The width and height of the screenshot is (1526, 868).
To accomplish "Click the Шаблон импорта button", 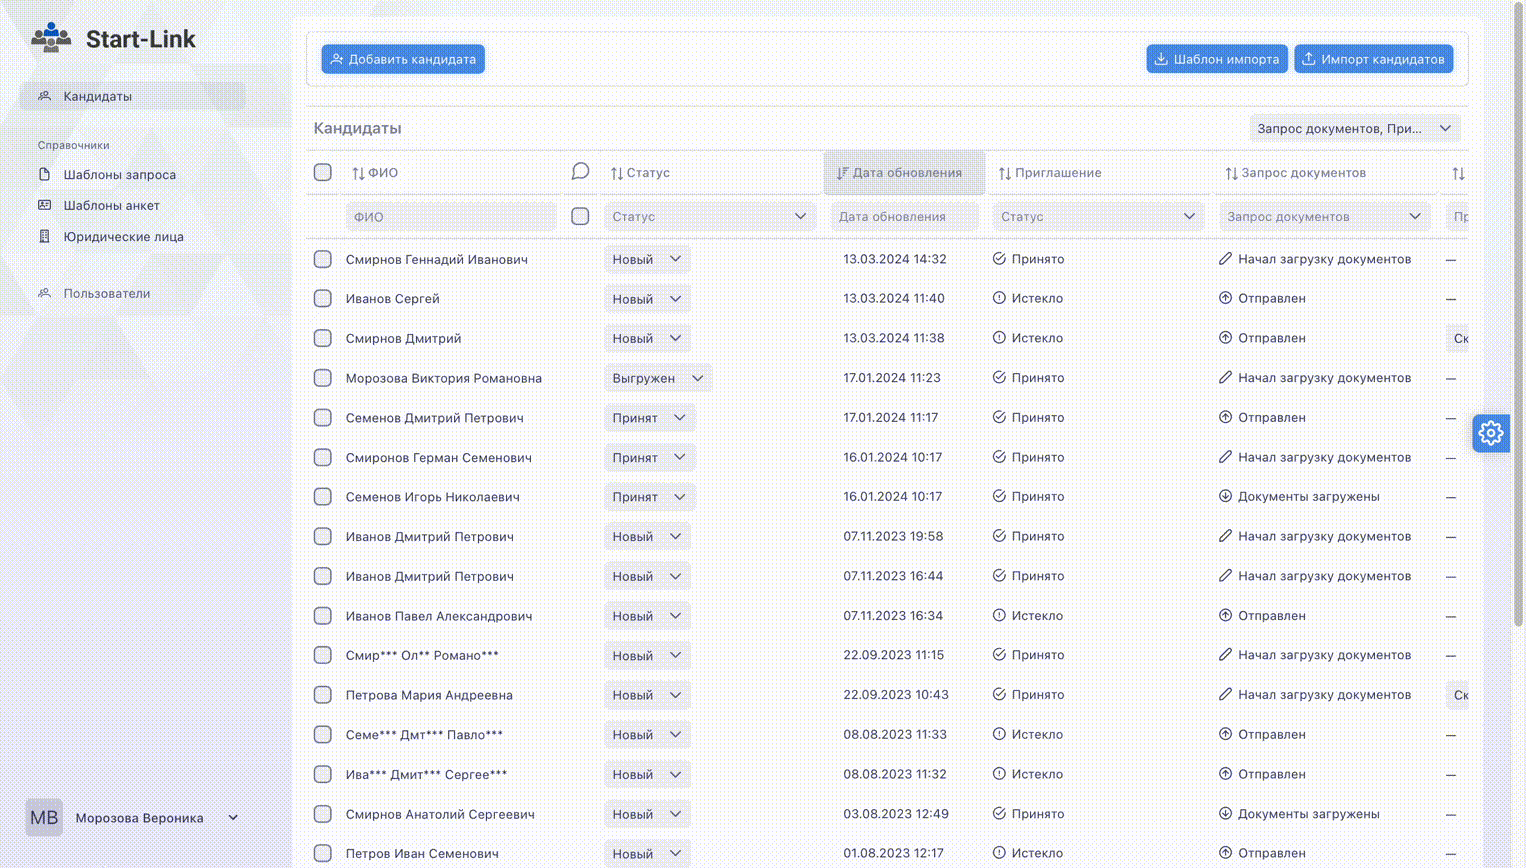I will (1217, 59).
